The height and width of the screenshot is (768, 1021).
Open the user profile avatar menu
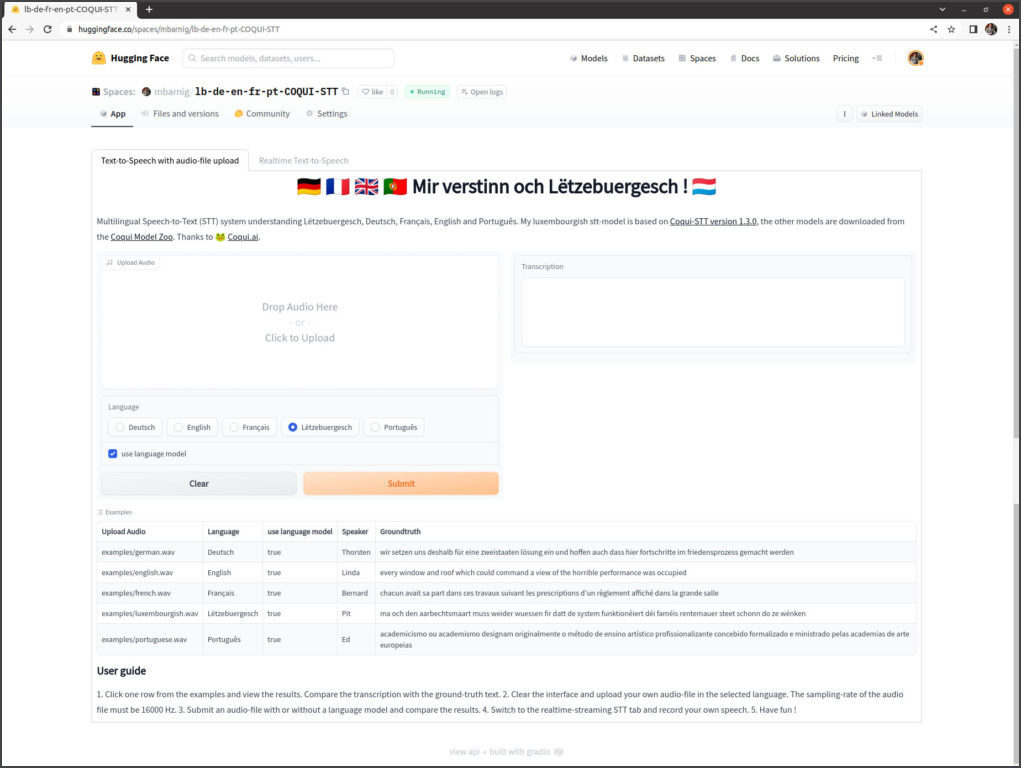coord(914,58)
